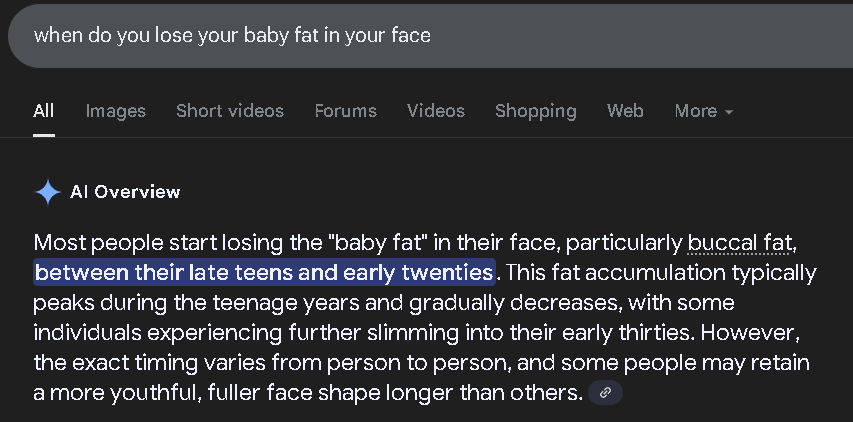
Task: Expand the More dropdown menu
Action: 704,111
